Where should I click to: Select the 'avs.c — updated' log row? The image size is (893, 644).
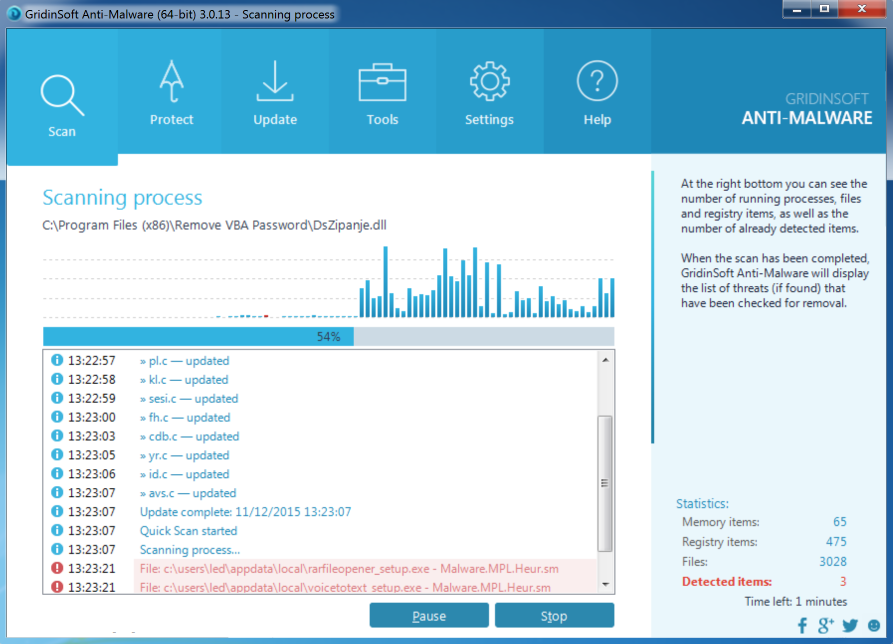pos(321,493)
